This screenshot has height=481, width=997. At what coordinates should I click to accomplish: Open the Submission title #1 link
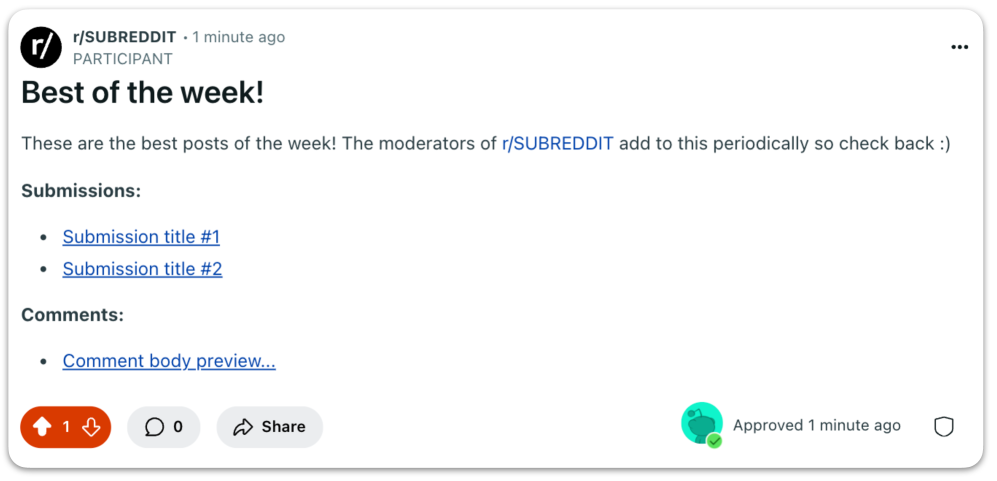point(141,237)
